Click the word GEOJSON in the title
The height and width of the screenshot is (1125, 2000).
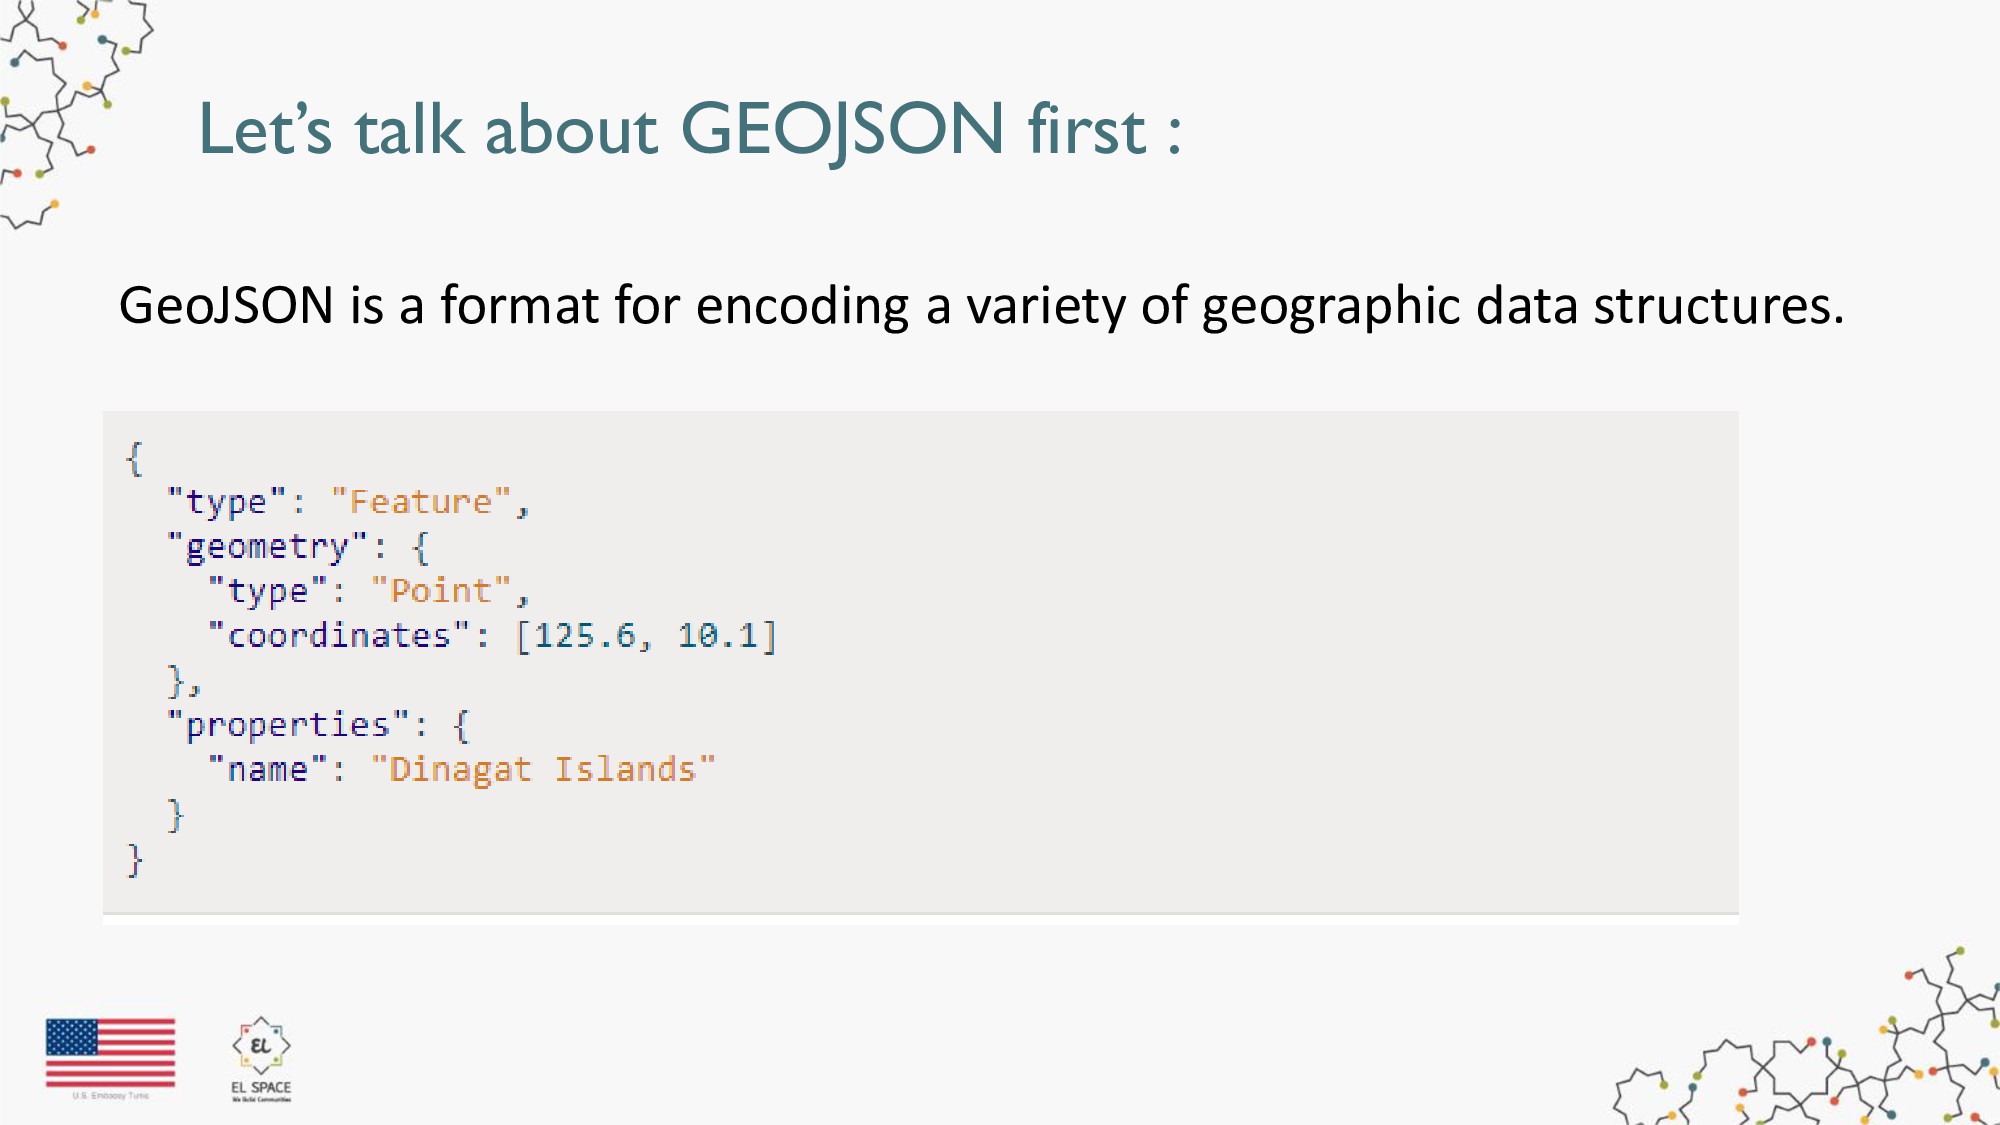(842, 129)
